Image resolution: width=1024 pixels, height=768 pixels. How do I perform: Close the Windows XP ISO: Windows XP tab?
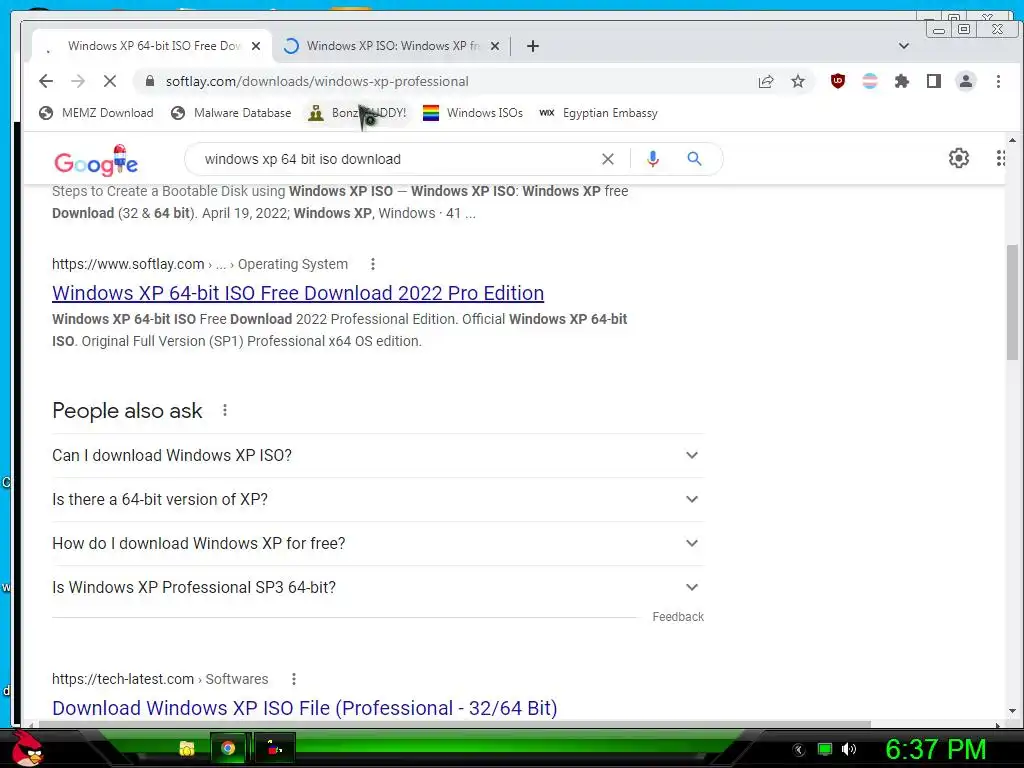pos(495,46)
